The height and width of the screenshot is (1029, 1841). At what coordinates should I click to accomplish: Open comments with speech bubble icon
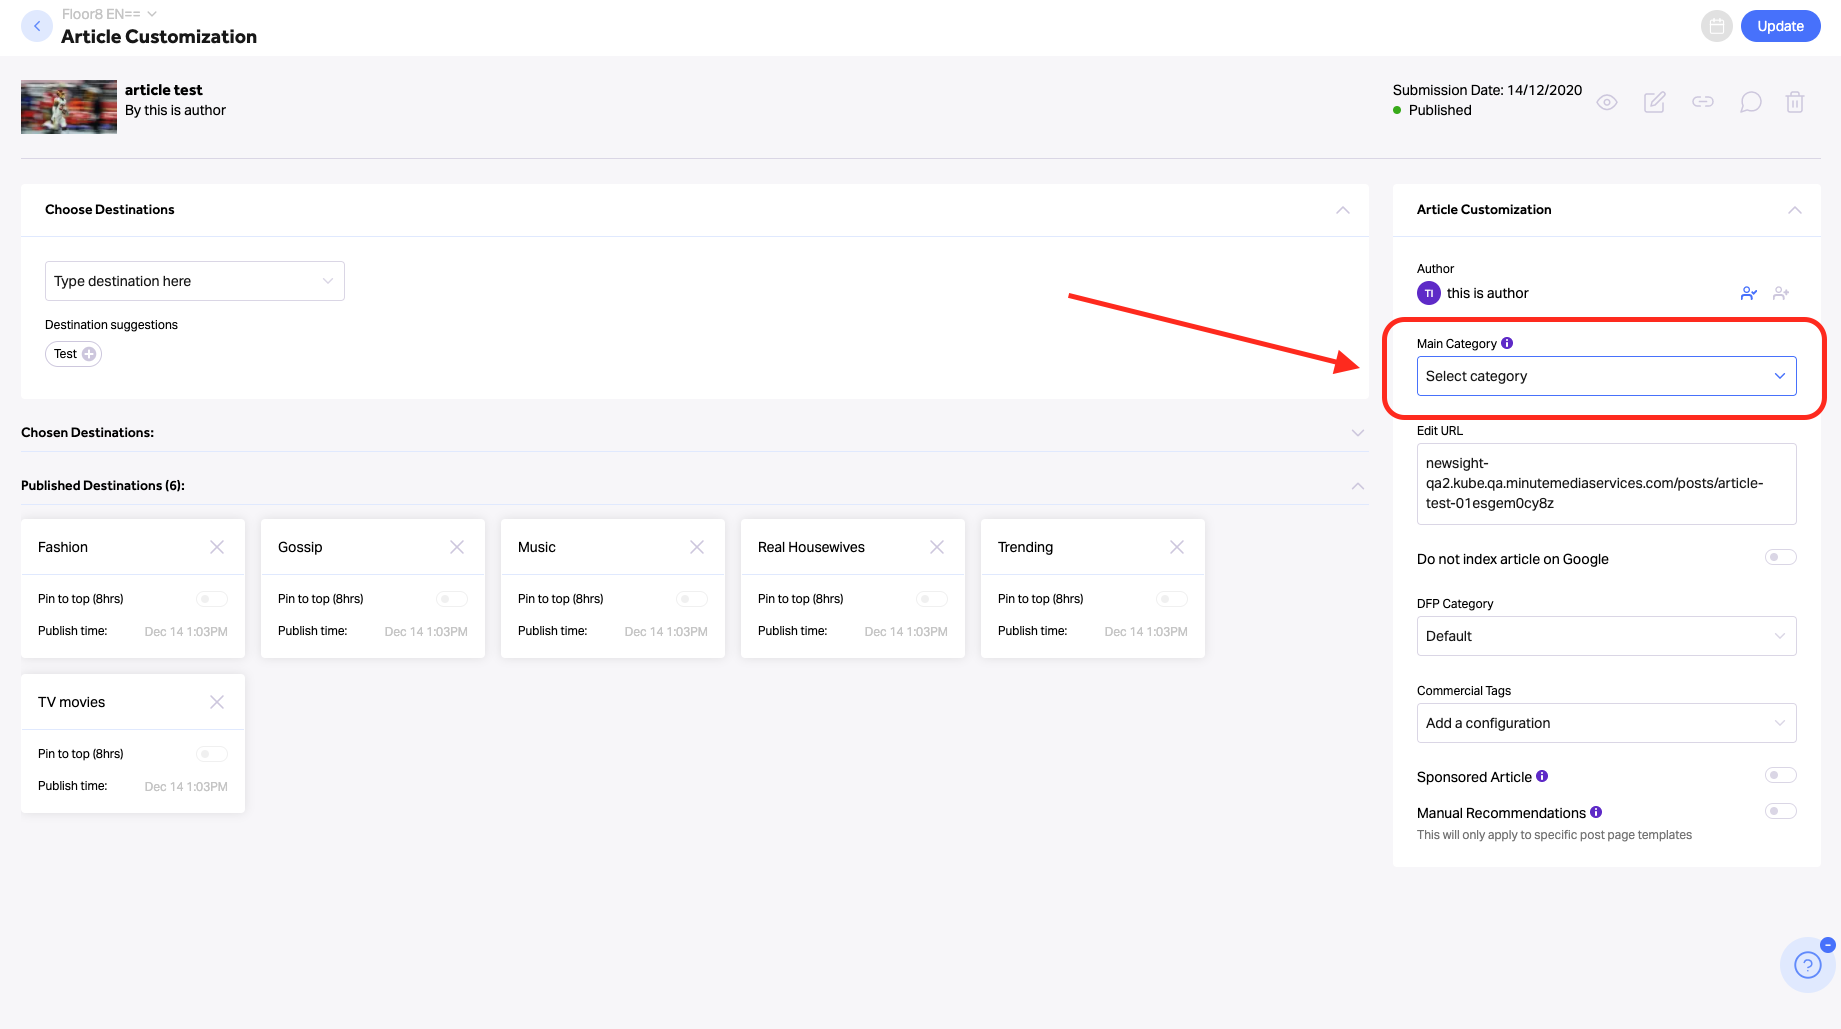[x=1751, y=102]
